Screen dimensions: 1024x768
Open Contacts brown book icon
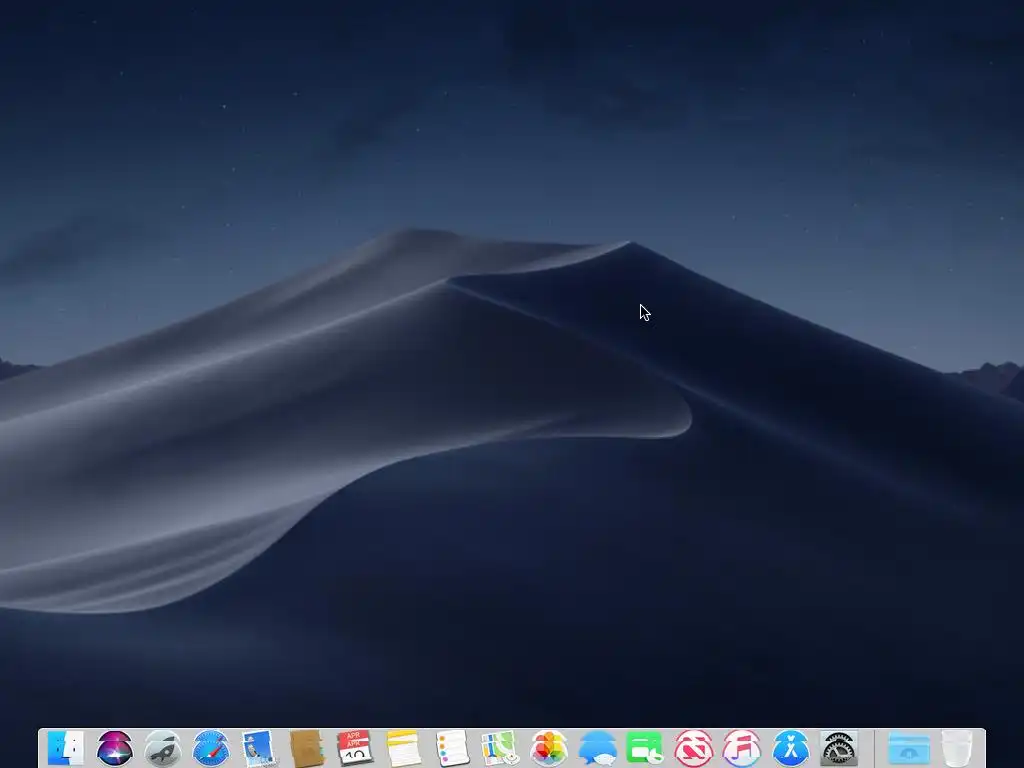pyautogui.click(x=307, y=748)
